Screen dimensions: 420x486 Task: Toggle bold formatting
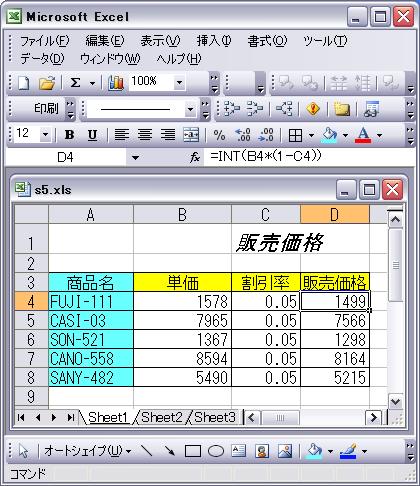tap(69, 135)
